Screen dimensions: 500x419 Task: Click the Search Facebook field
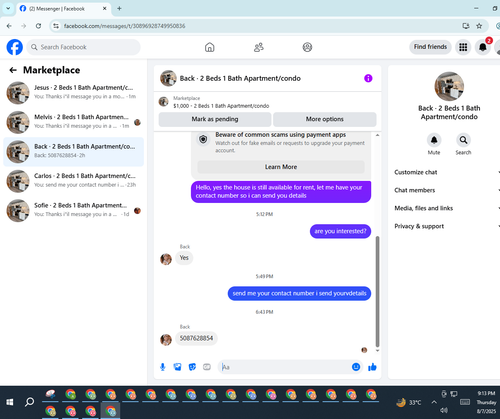[x=83, y=47]
